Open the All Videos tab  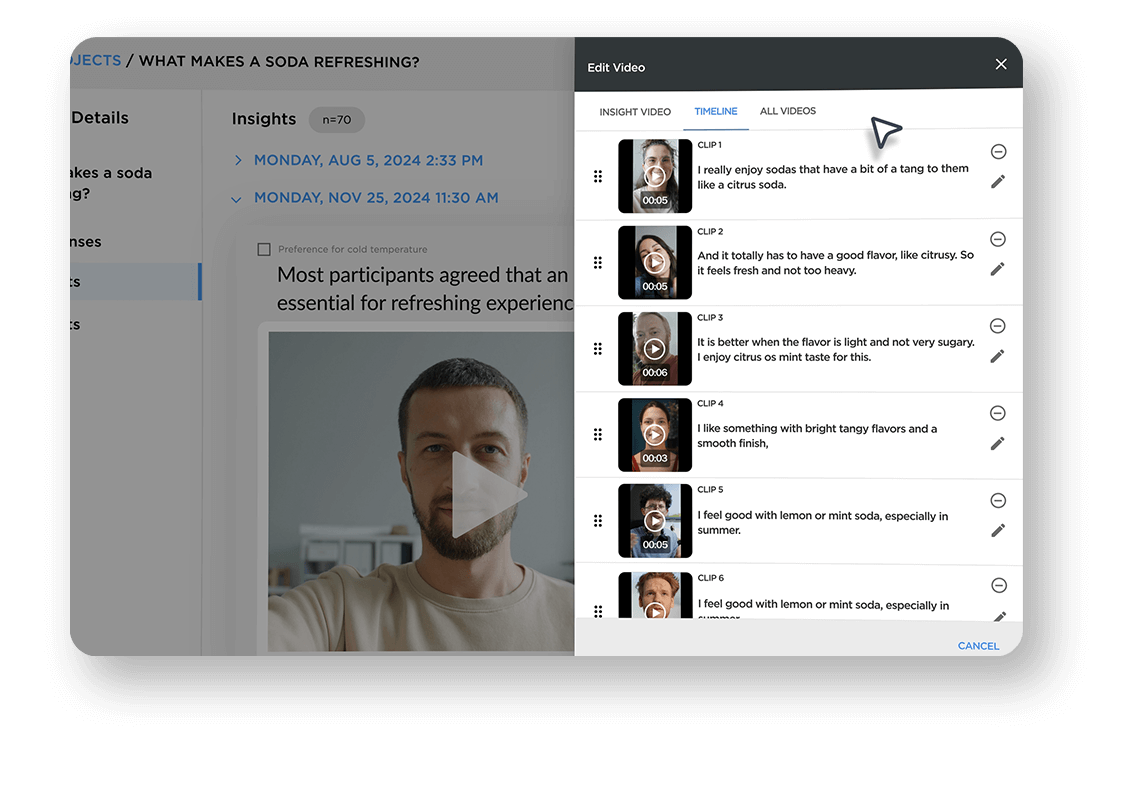[x=787, y=111]
